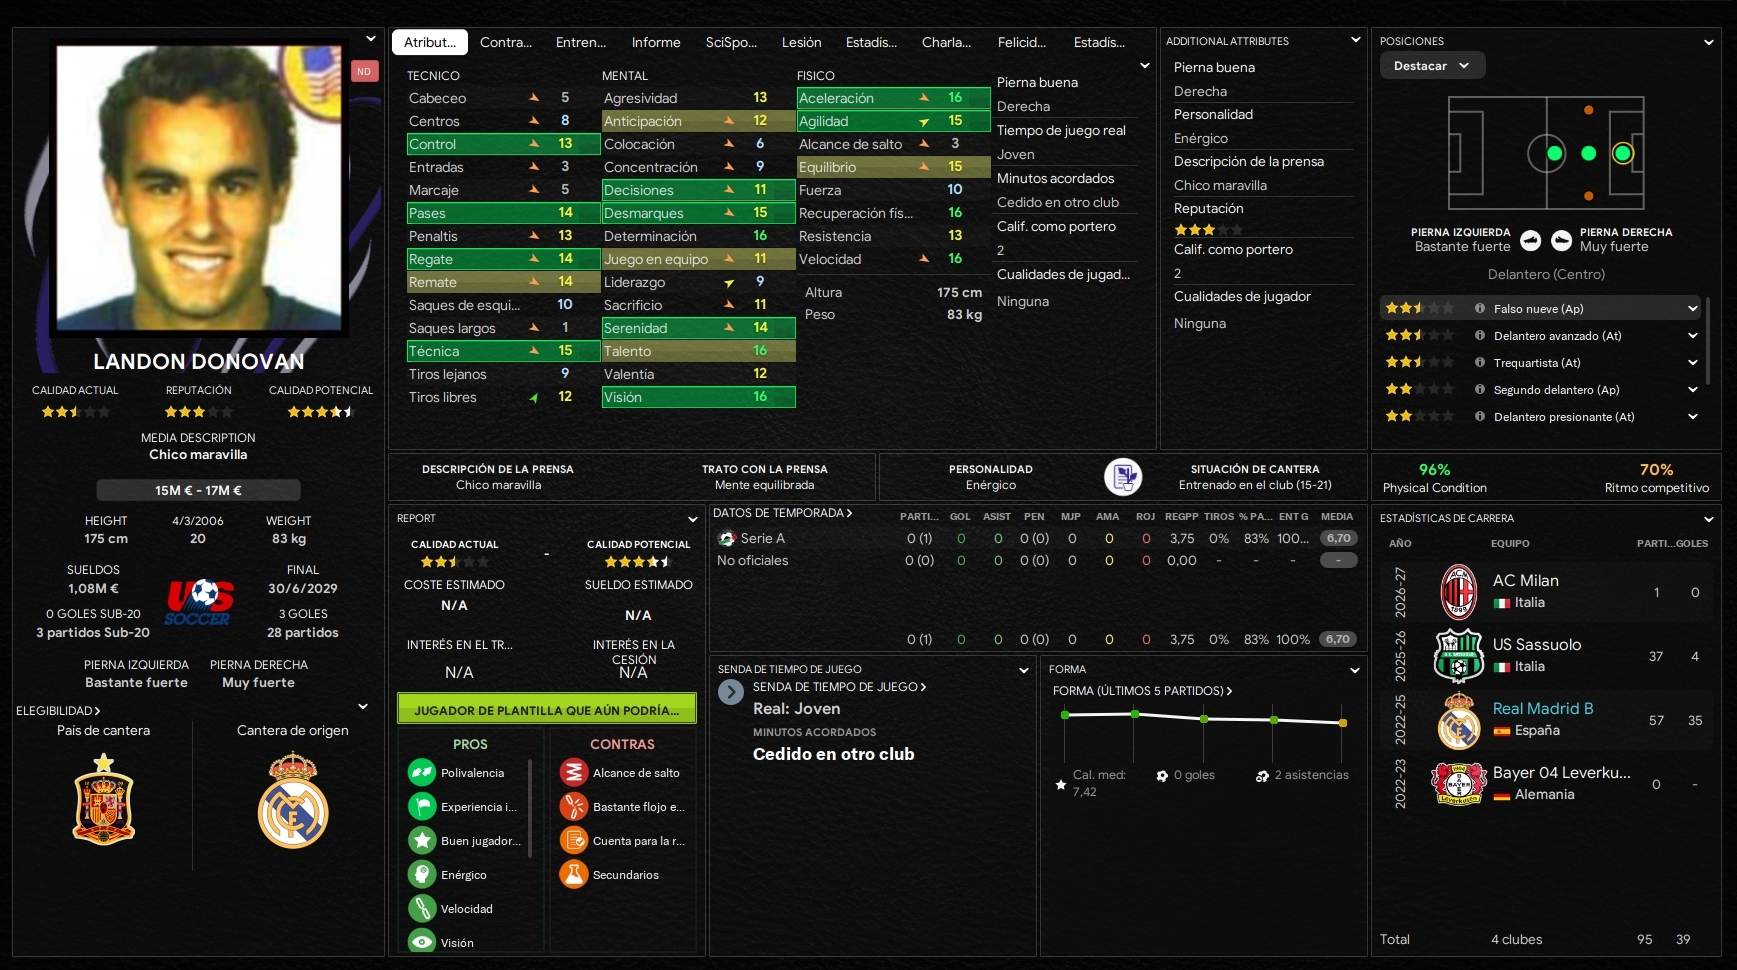Click the Experiencia pro flag icon
Screen dimensions: 1737x970
(x=422, y=806)
